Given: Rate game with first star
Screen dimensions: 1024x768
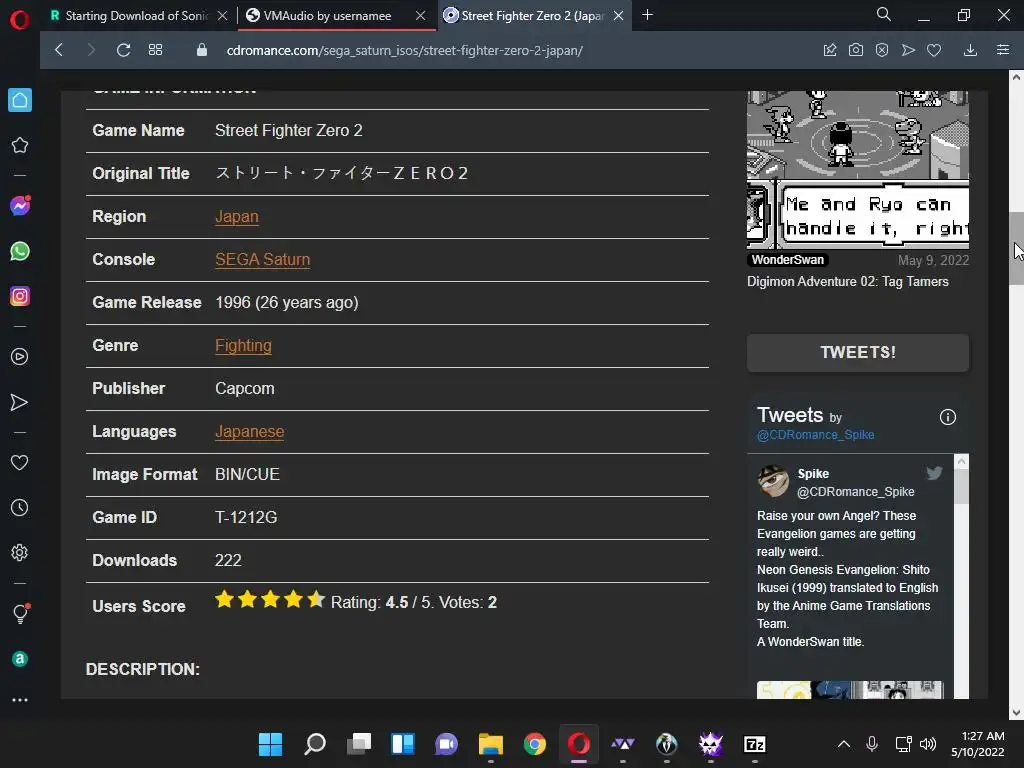Looking at the screenshot, I should point(224,599).
